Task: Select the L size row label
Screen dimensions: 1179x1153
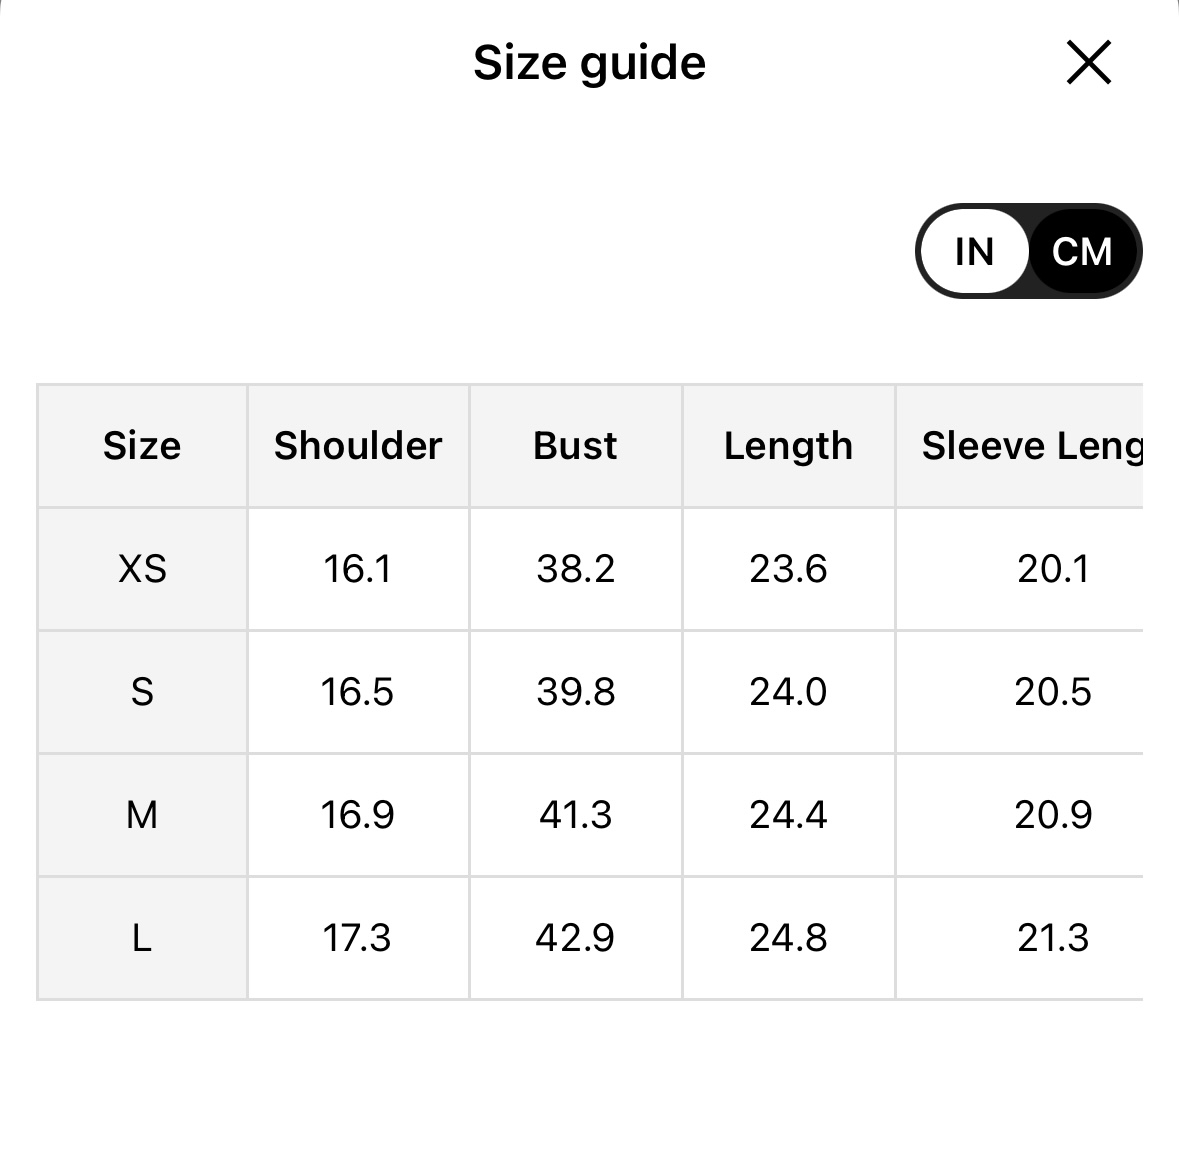Action: [142, 938]
